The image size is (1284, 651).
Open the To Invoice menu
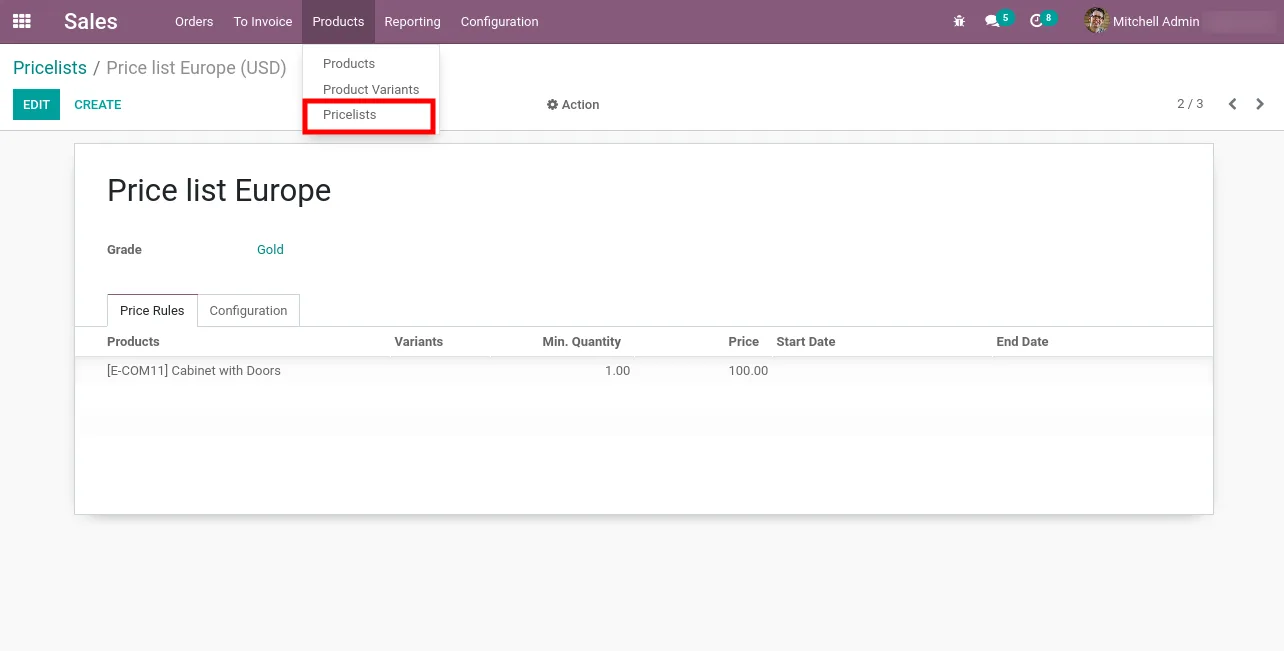click(x=263, y=21)
